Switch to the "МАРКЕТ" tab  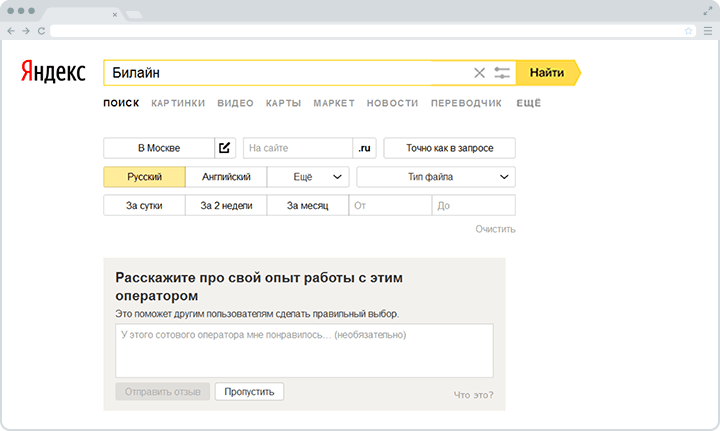(334, 103)
